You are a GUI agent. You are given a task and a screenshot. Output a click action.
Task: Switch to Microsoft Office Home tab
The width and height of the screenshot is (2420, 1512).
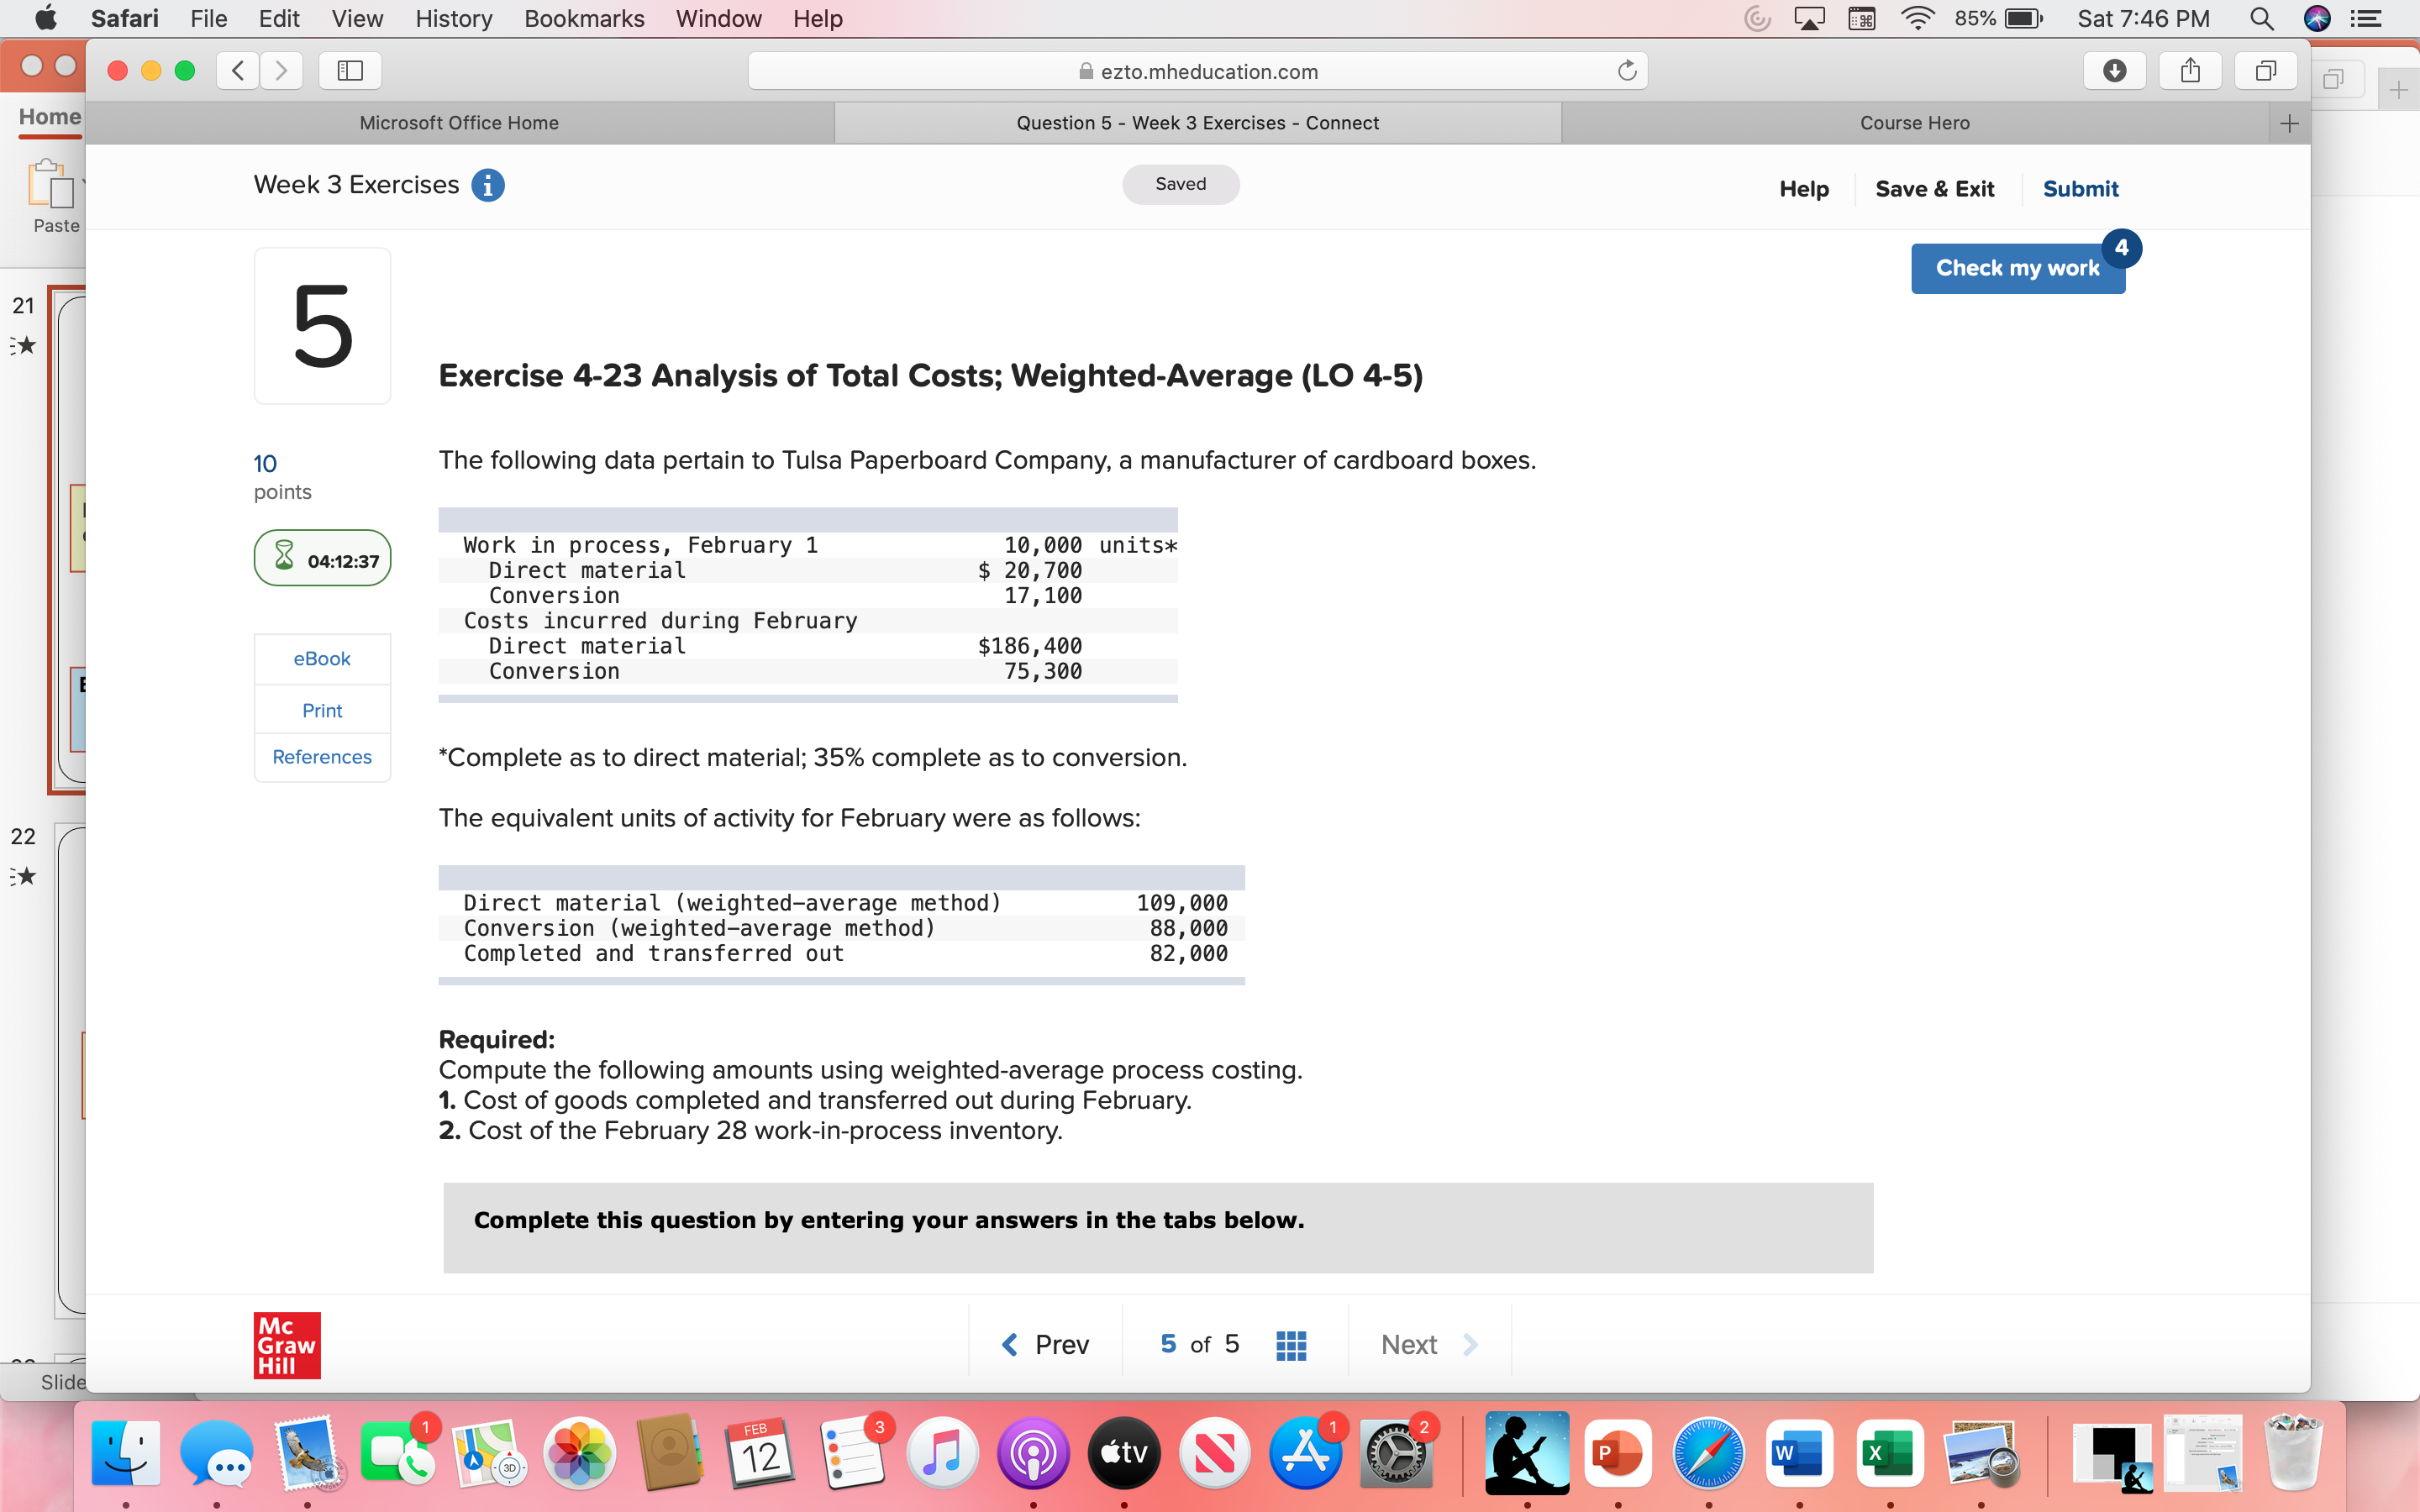(456, 120)
